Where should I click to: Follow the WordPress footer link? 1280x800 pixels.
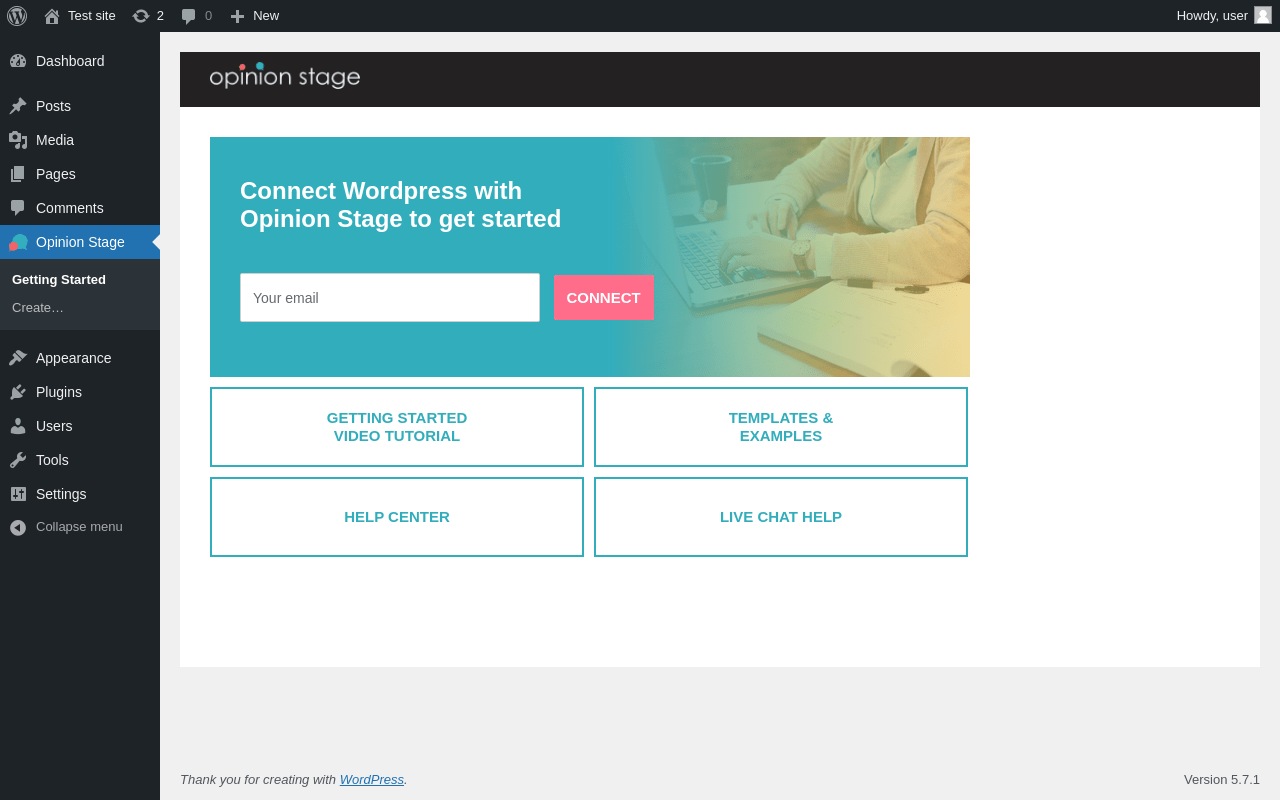[372, 780]
